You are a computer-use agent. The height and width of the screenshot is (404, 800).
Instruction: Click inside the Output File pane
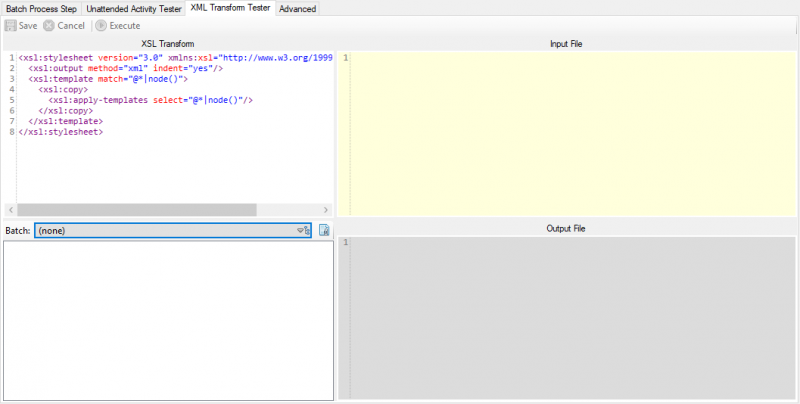tap(566, 317)
